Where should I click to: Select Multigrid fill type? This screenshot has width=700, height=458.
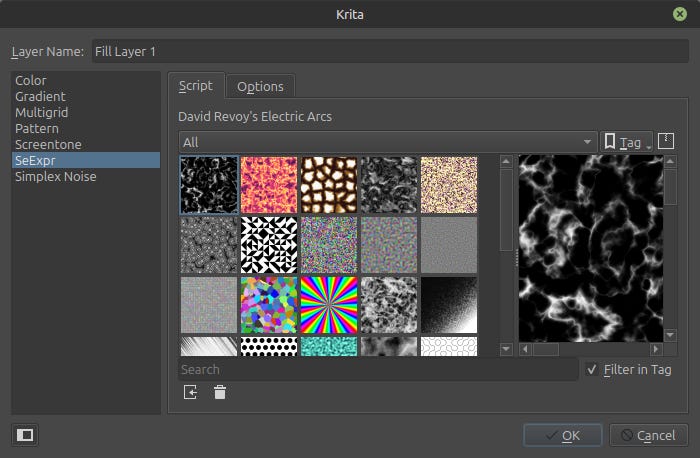pos(86,112)
